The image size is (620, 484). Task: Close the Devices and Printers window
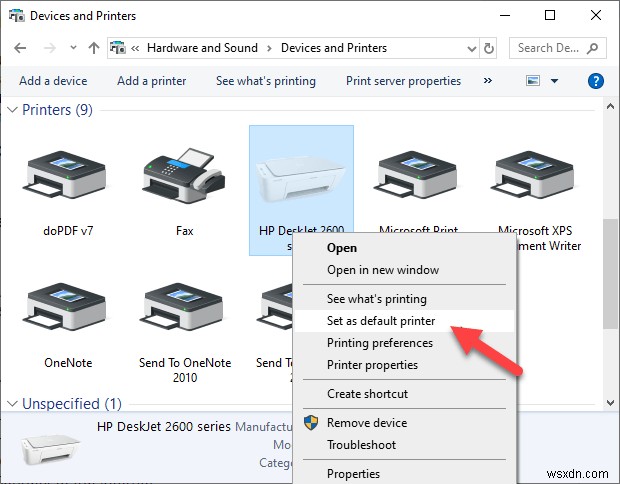[596, 15]
